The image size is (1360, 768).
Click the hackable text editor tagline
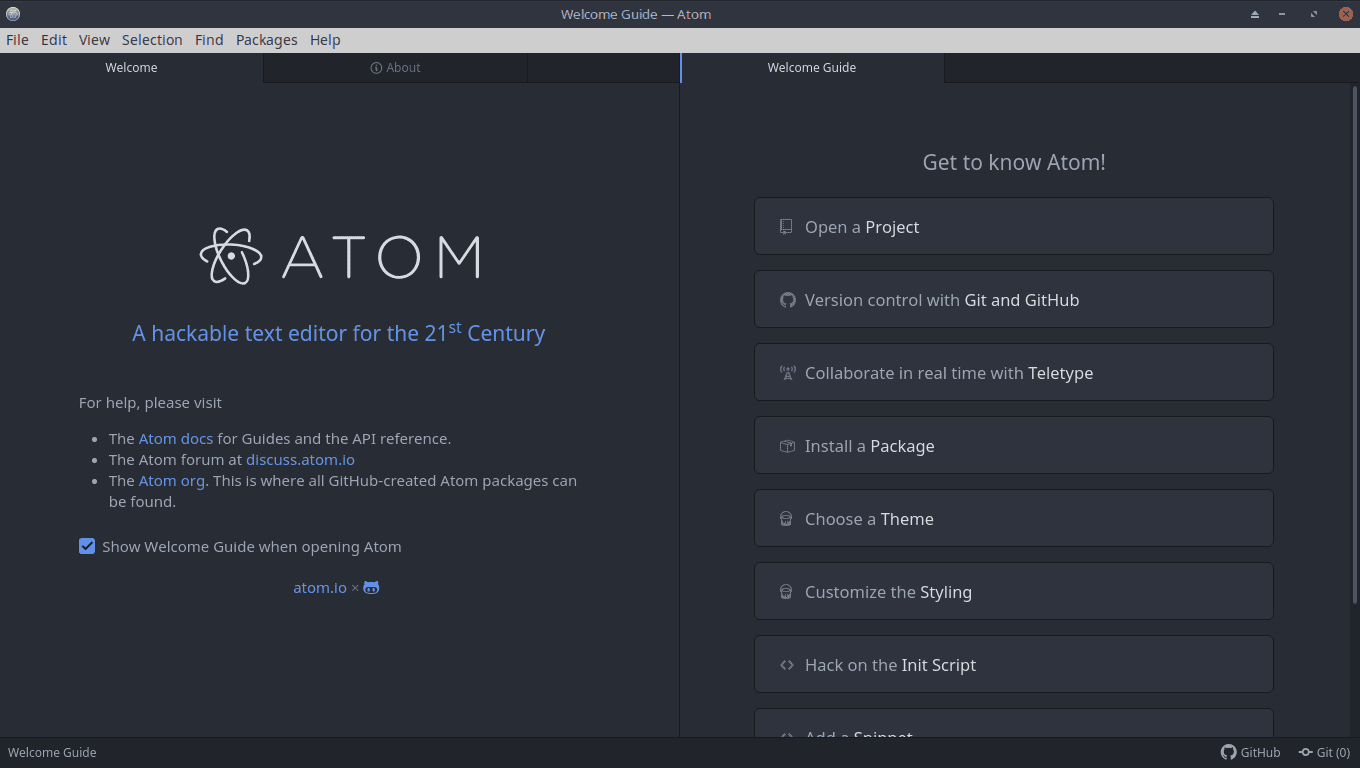[339, 332]
